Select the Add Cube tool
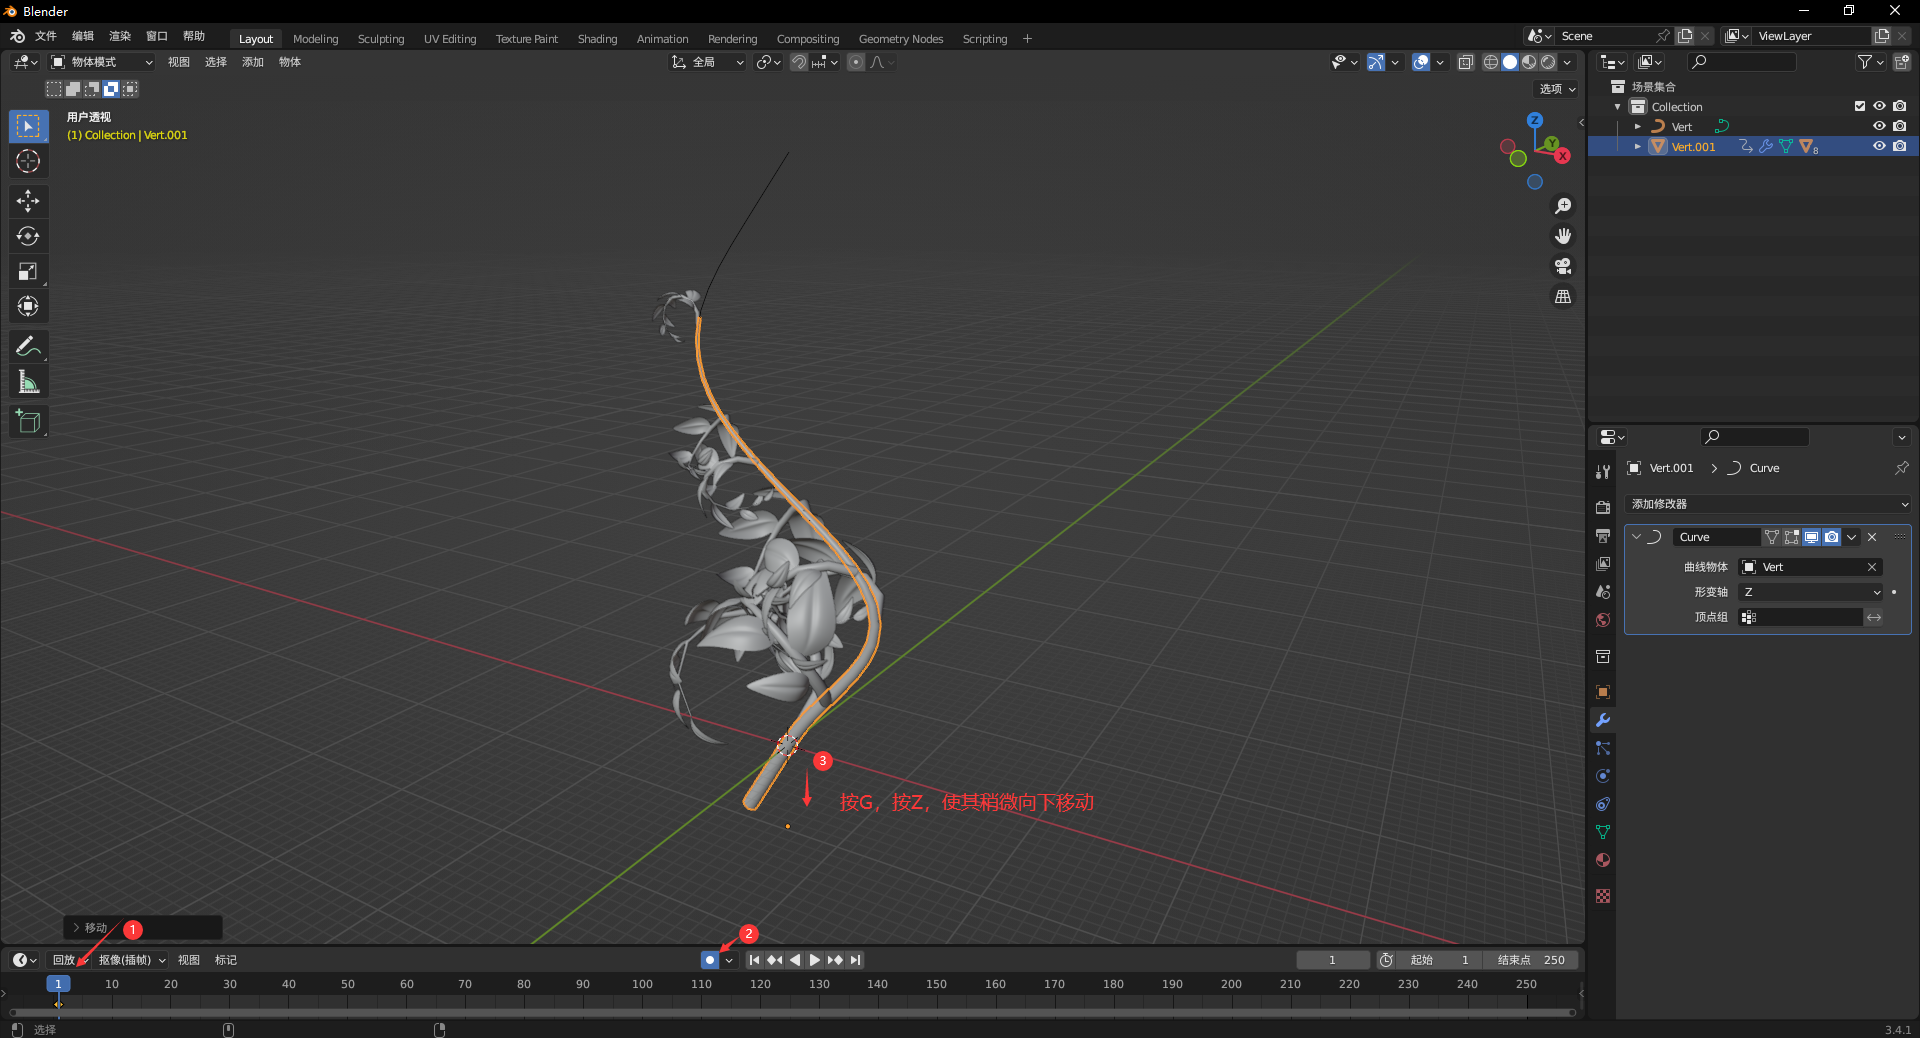The height and width of the screenshot is (1038, 1920). tap(28, 421)
